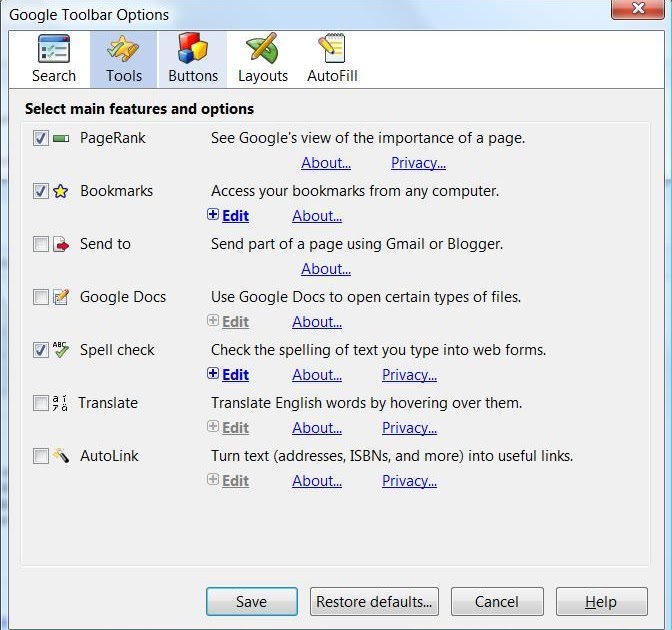Viewport: 672px width, 630px height.
Task: Click the Save button
Action: 252,602
